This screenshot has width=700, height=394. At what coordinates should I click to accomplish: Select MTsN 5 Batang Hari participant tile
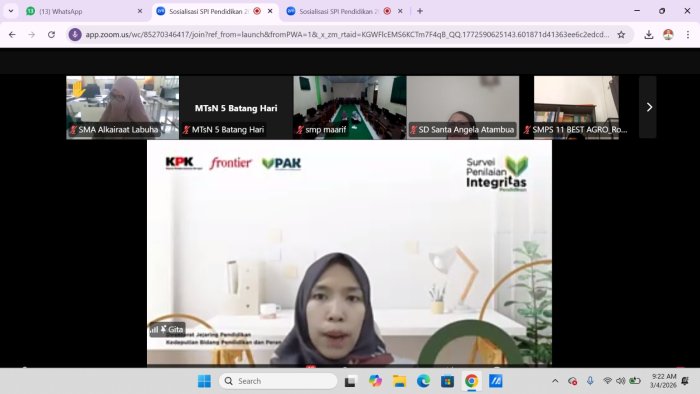(236, 108)
